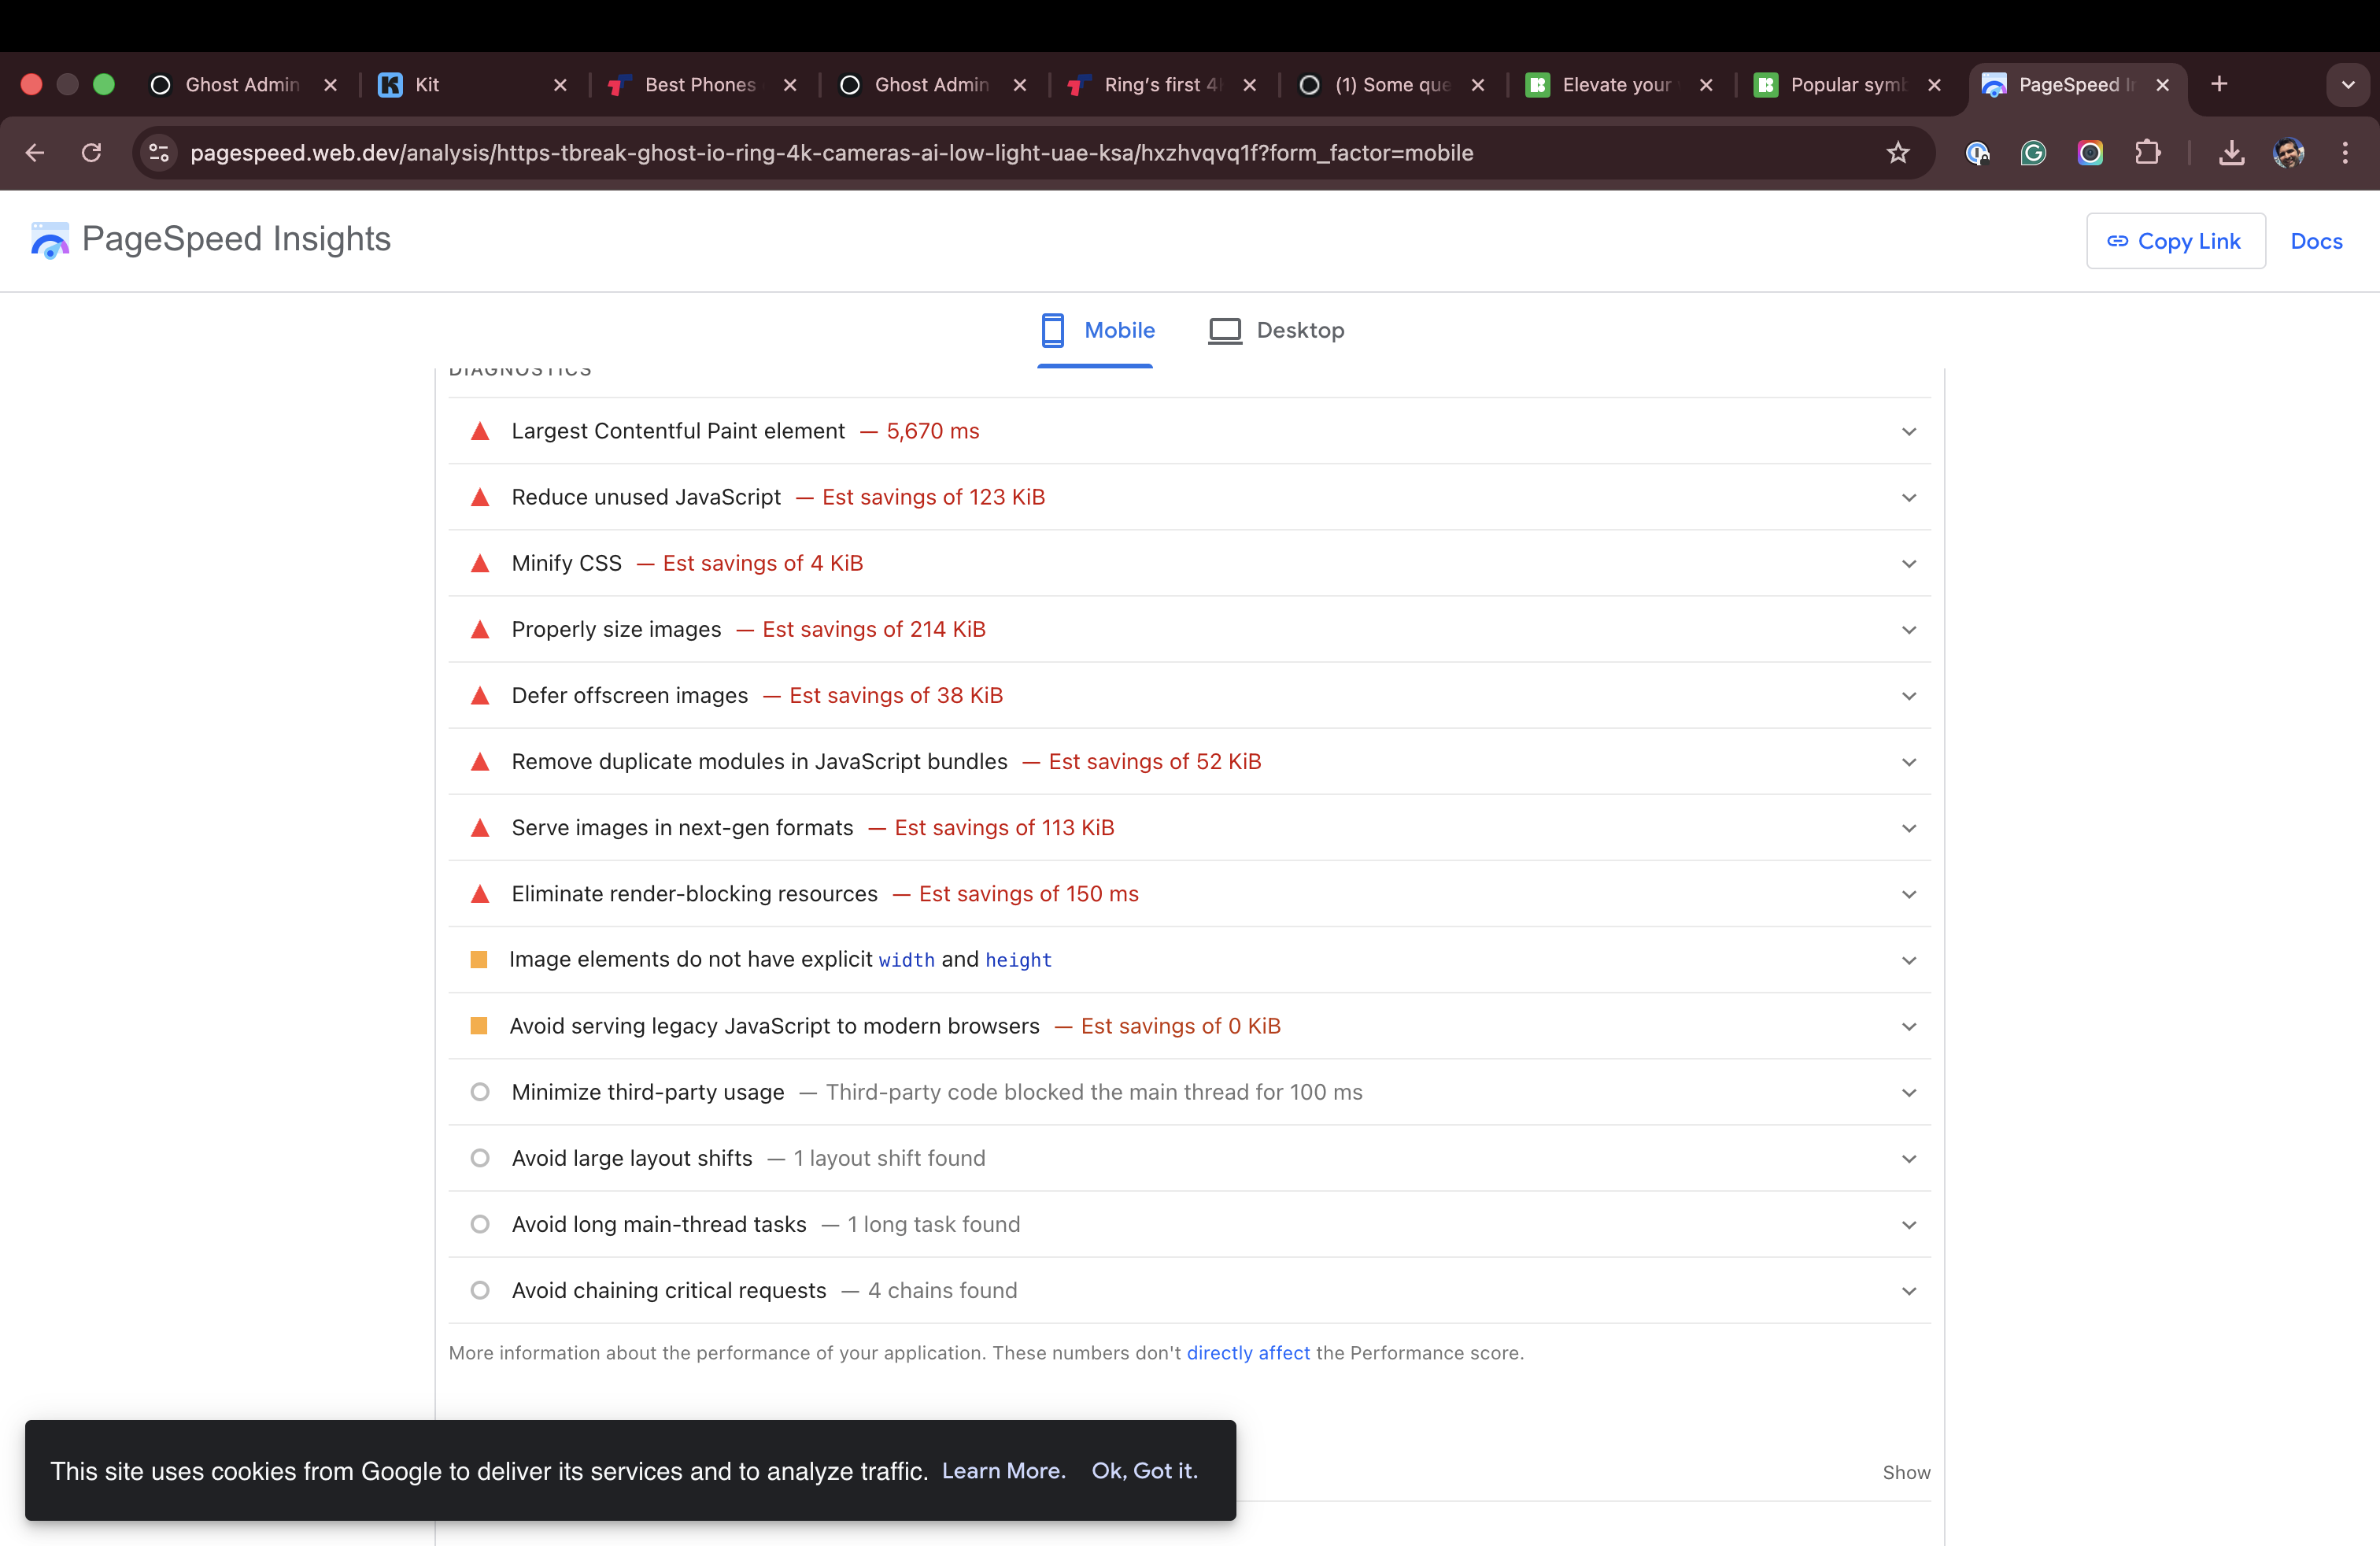Switch to the Best Phones browser tab
2380x1546 pixels.
(700, 85)
